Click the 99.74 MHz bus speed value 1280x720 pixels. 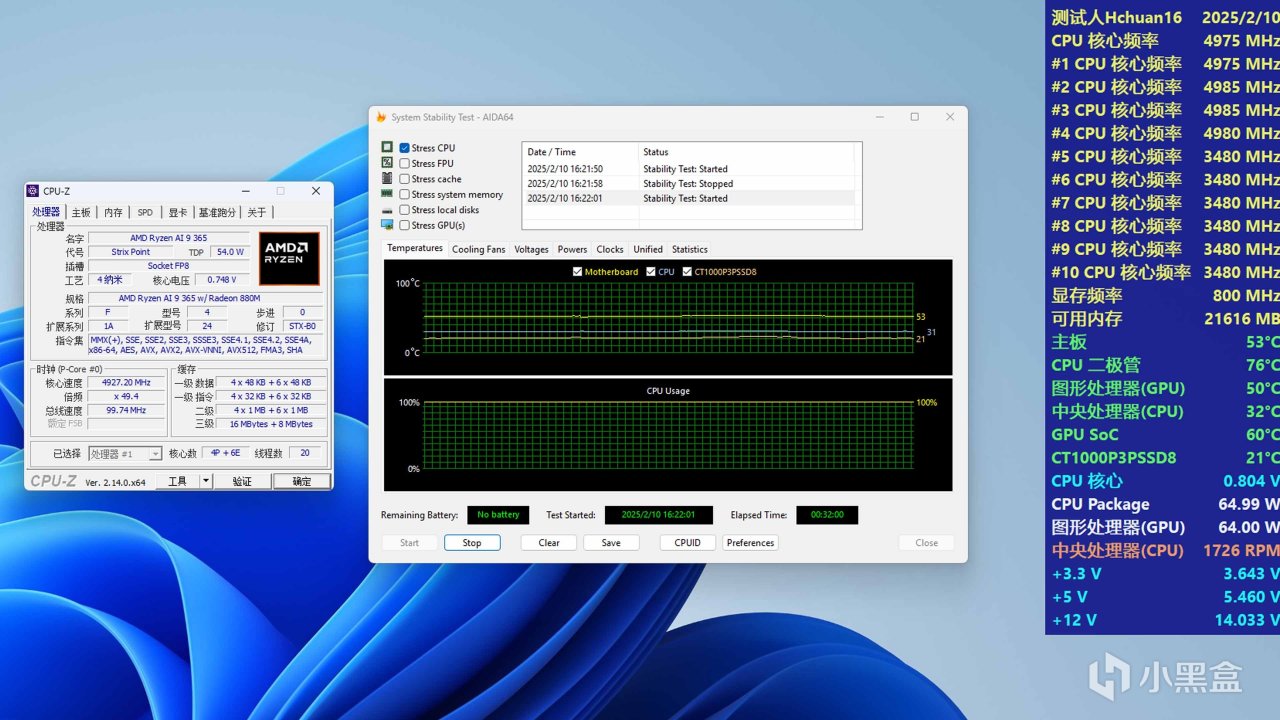[x=126, y=410]
